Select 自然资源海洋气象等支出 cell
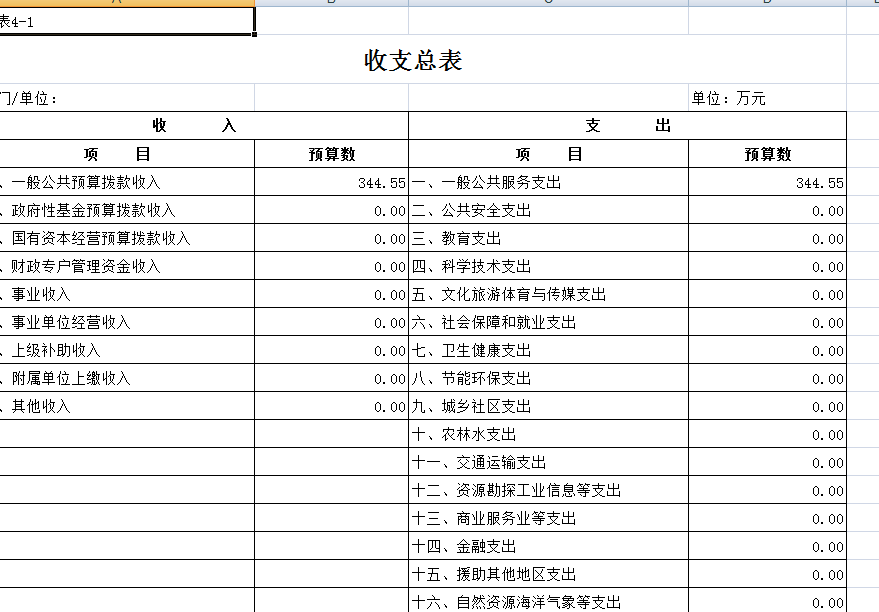 (549, 601)
